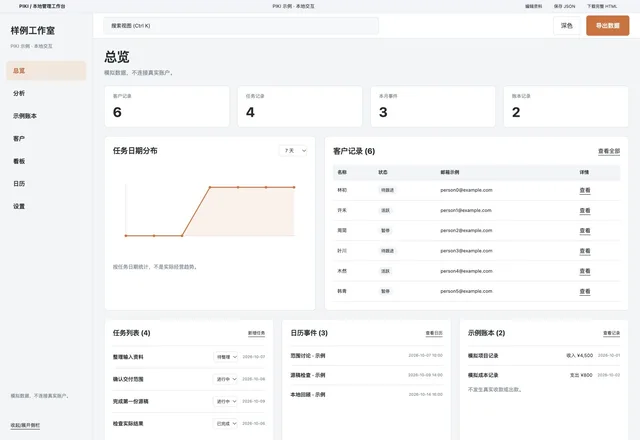Click 查看全部 in 客户记录 card
The width and height of the screenshot is (640, 440).
pos(609,151)
